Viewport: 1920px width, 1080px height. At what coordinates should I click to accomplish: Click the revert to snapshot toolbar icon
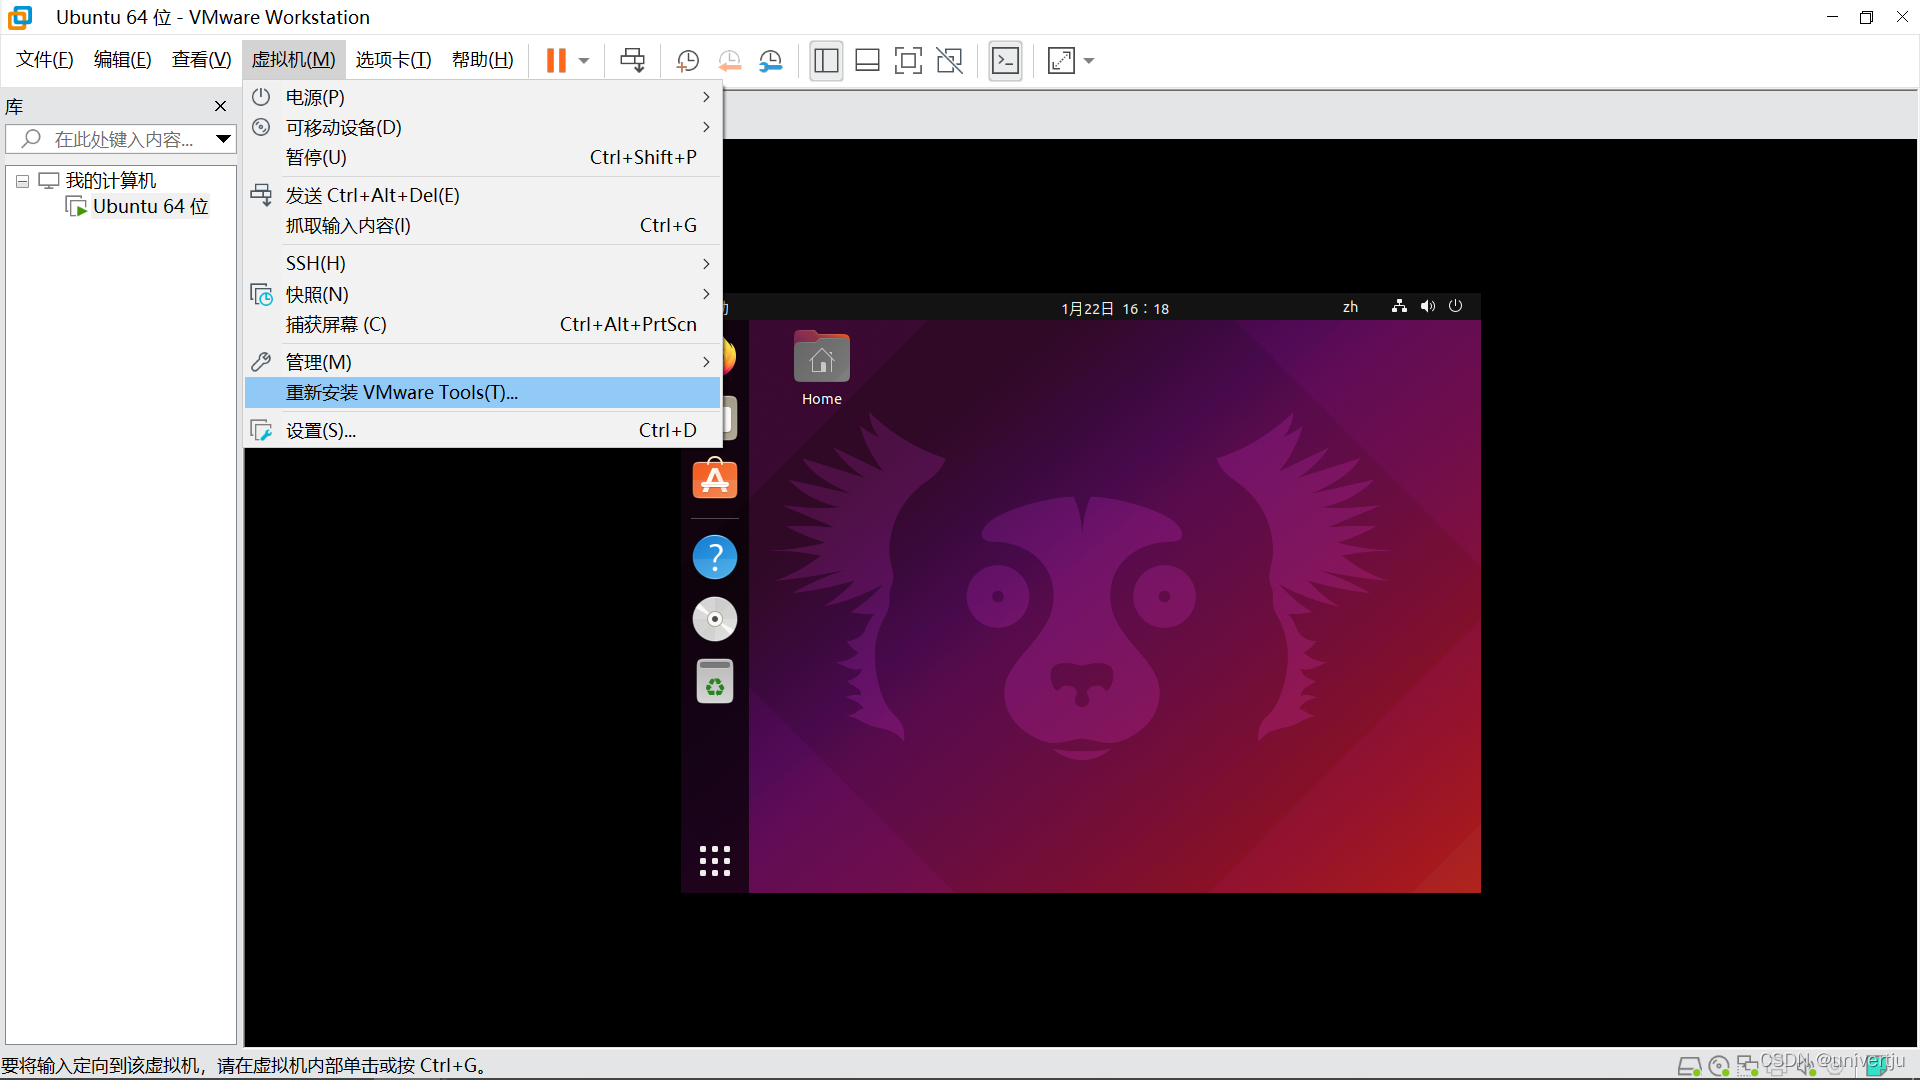click(730, 61)
